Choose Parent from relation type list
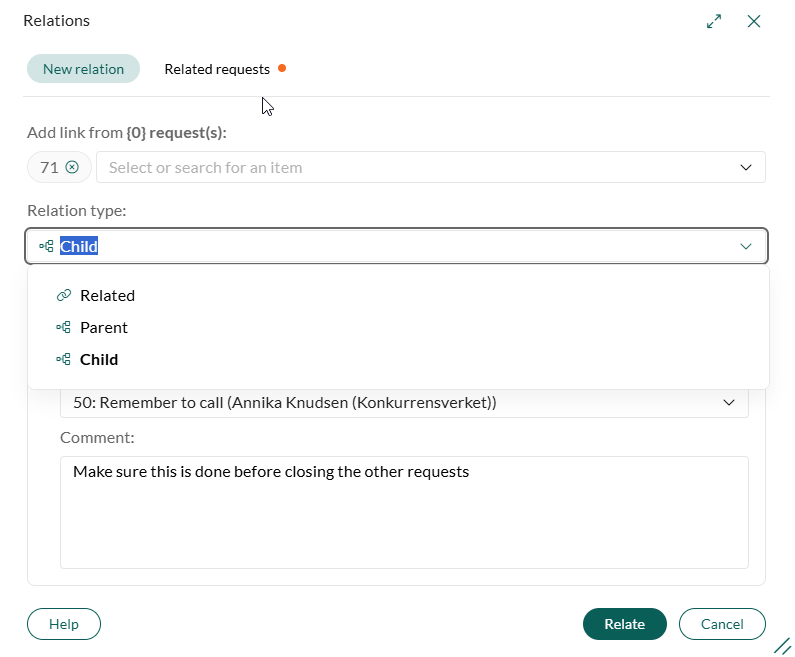This screenshot has width=795, height=657. pos(104,327)
